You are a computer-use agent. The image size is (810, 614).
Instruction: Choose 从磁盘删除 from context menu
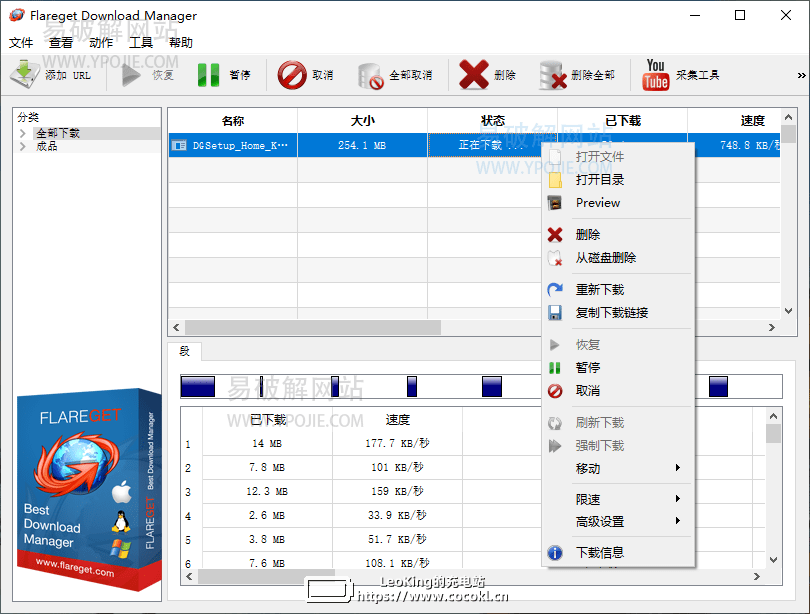pos(605,258)
